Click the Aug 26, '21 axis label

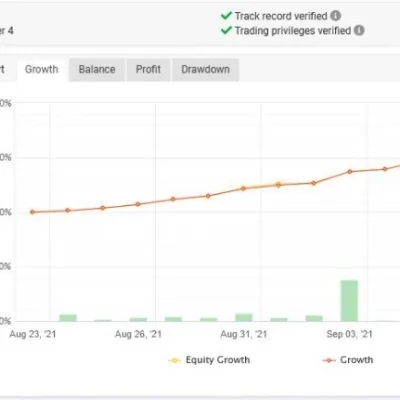coord(138,334)
